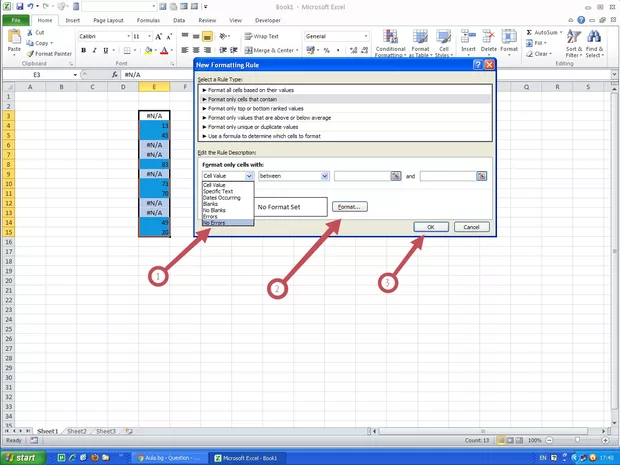
Task: Confirm the rule with OK button
Action: (430, 227)
